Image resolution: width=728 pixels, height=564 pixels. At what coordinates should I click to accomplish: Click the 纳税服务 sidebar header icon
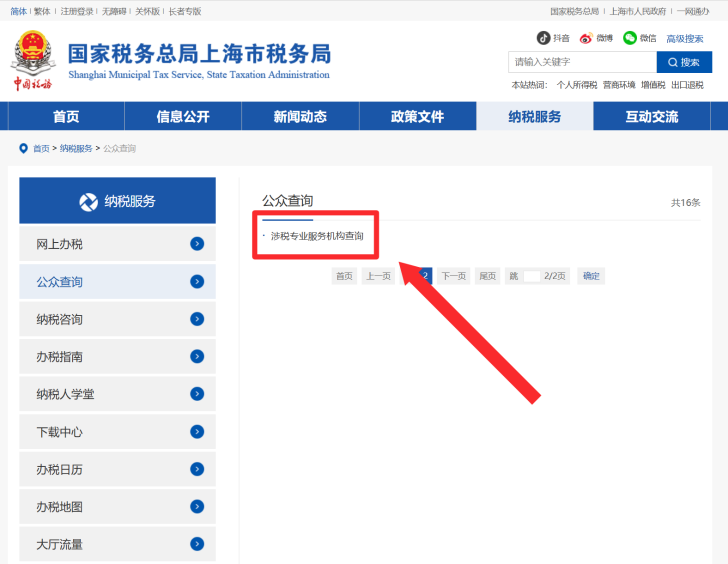(x=89, y=202)
